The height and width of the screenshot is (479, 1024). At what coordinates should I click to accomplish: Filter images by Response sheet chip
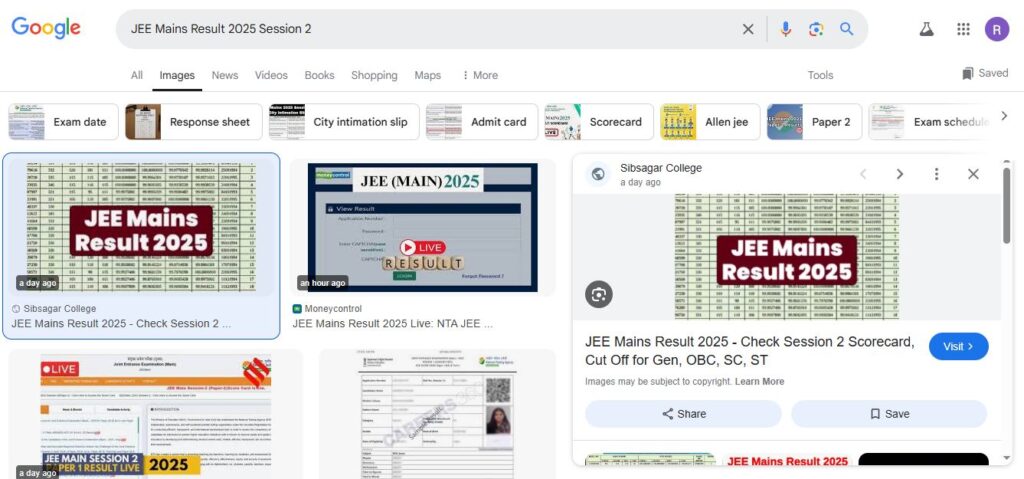pyautogui.click(x=193, y=122)
